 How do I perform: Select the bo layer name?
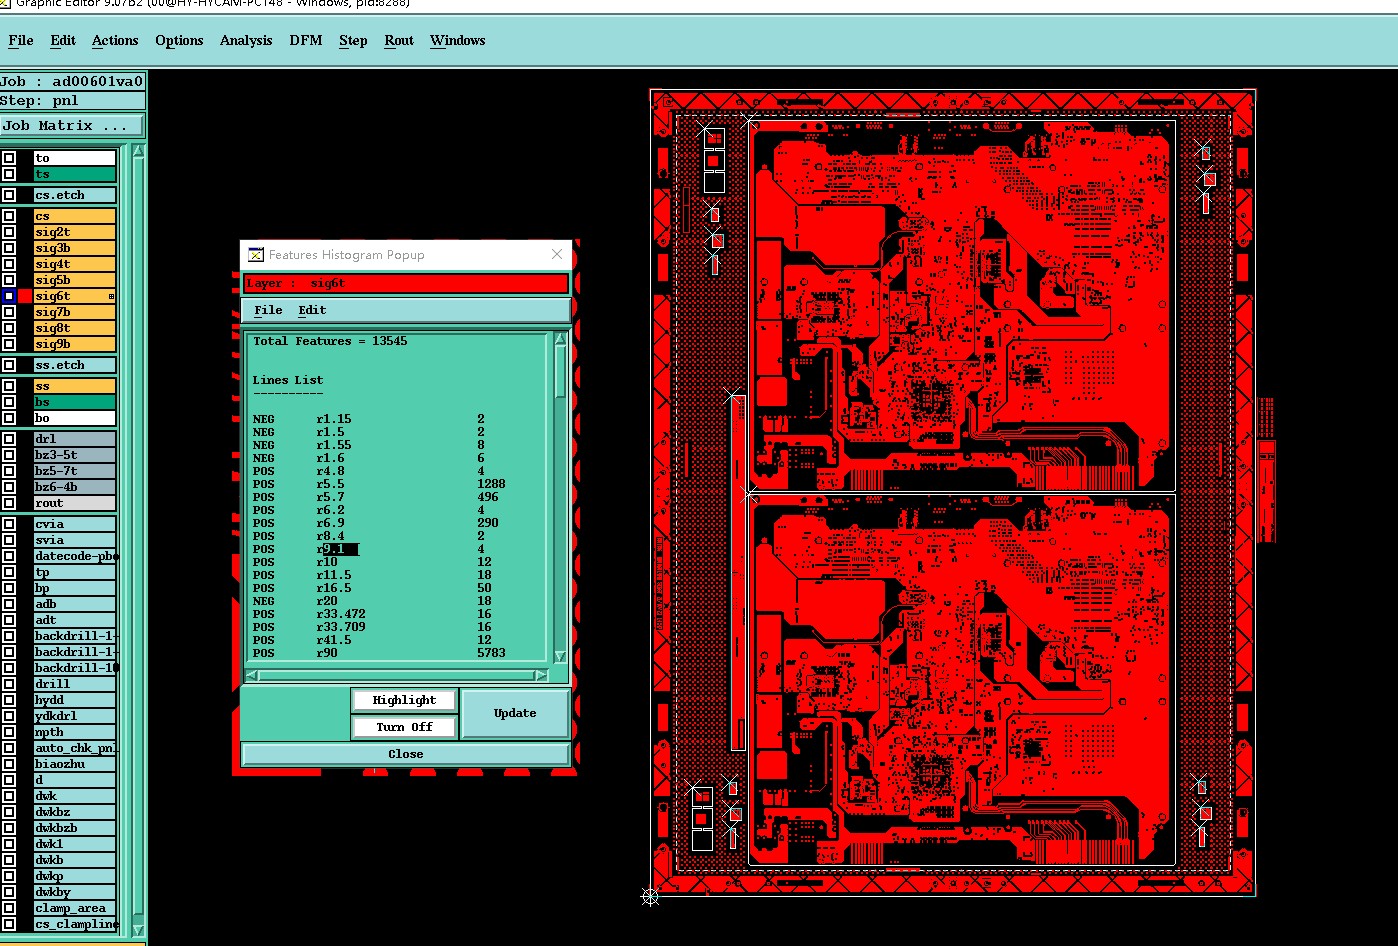(75, 418)
